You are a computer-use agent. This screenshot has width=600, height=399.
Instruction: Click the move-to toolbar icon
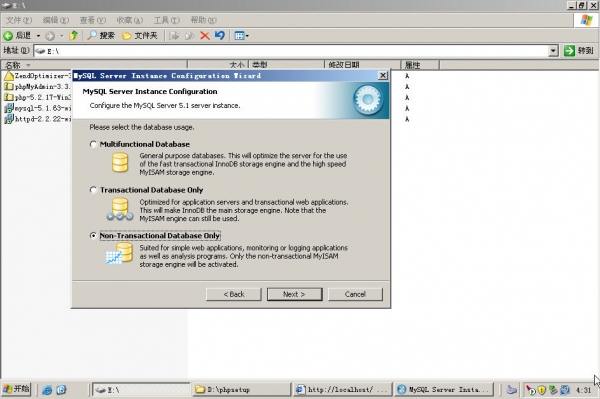[x=174, y=36]
